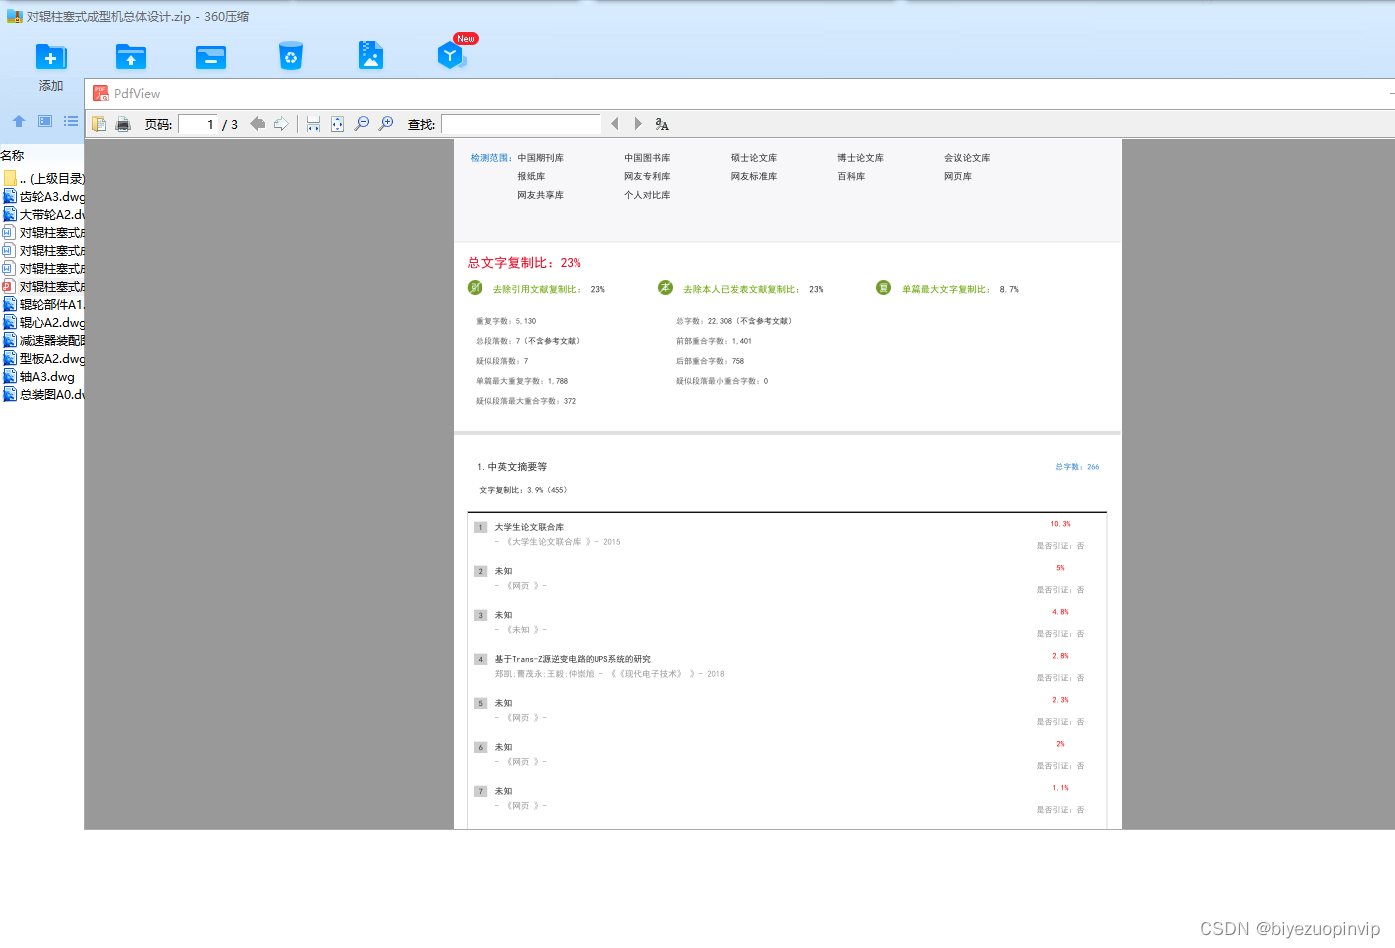Viewport: 1395px width, 948px height.
Task: Select file 大带轮A2 drawing
Action: (x=44, y=215)
